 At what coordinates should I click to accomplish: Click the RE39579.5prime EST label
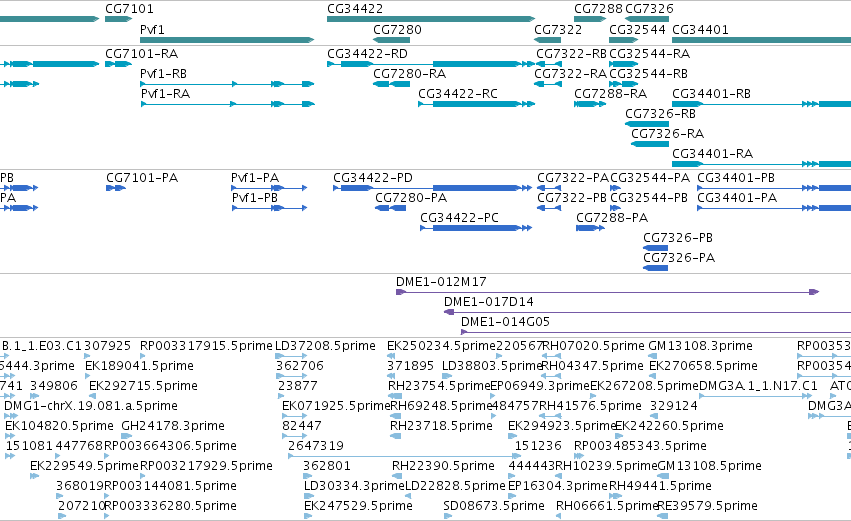tap(707, 507)
